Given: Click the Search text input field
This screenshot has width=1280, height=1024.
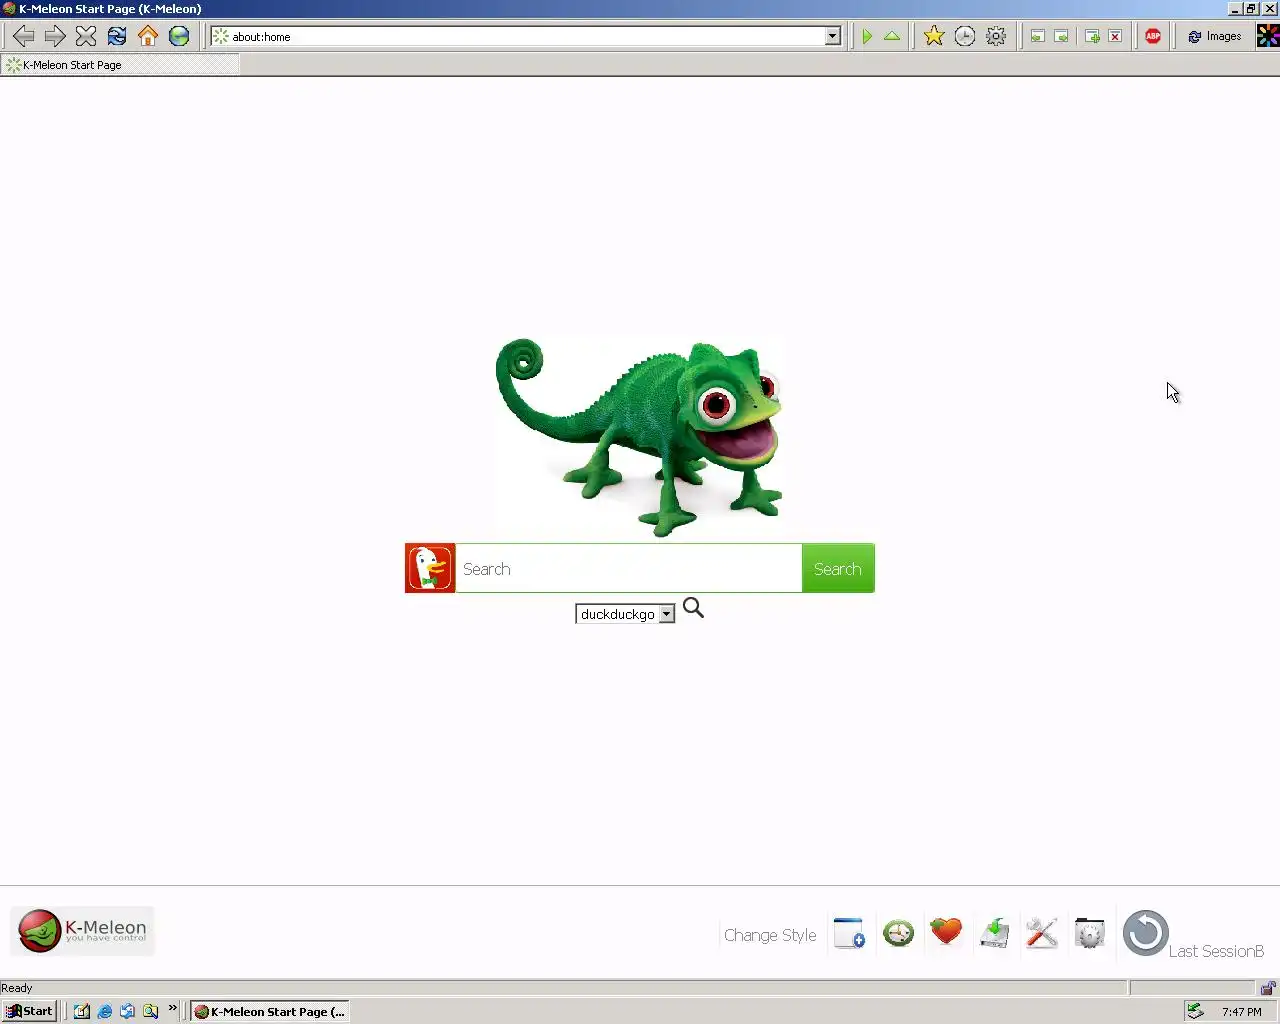Looking at the screenshot, I should (x=628, y=568).
